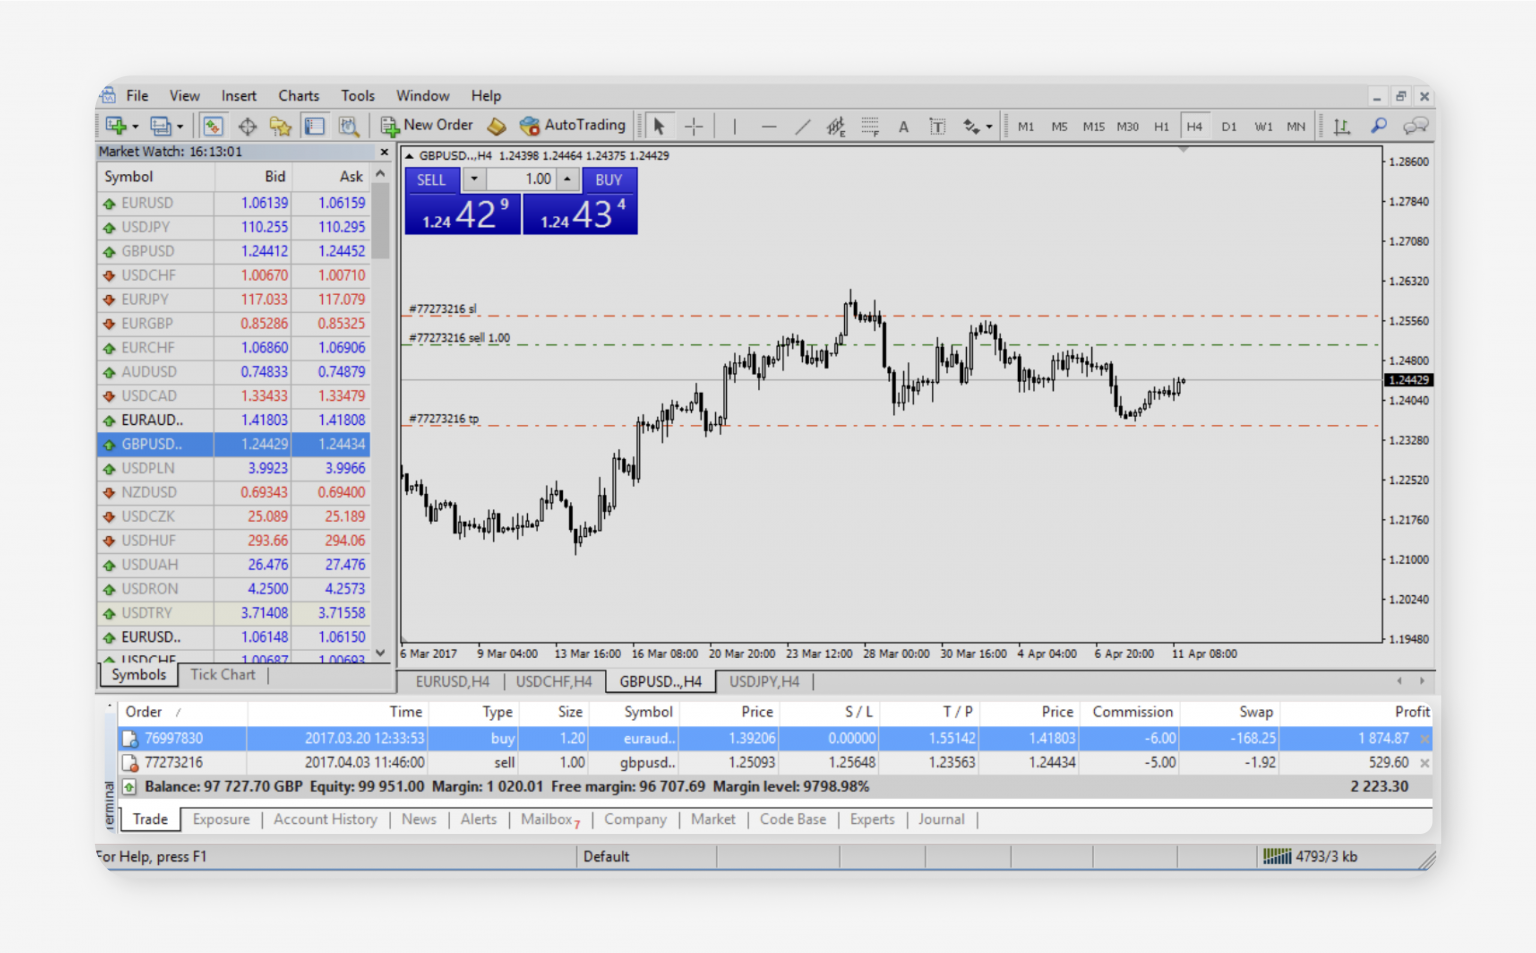The height and width of the screenshot is (953, 1536).
Task: Toggle AutoTrading on
Action: 573,125
